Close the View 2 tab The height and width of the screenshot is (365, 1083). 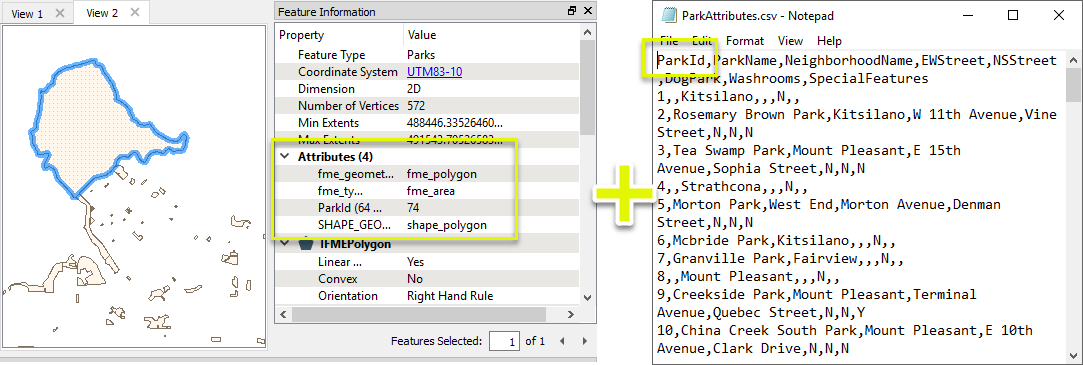click(135, 13)
